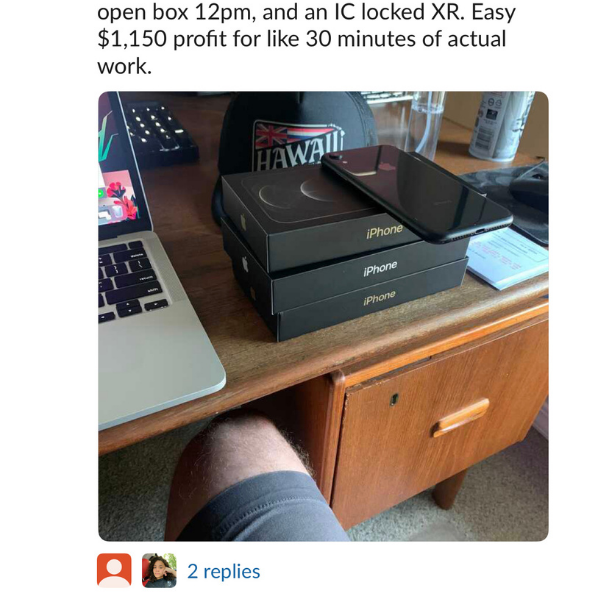
Task: Click the middle box's iPhone label
Action: (x=380, y=268)
